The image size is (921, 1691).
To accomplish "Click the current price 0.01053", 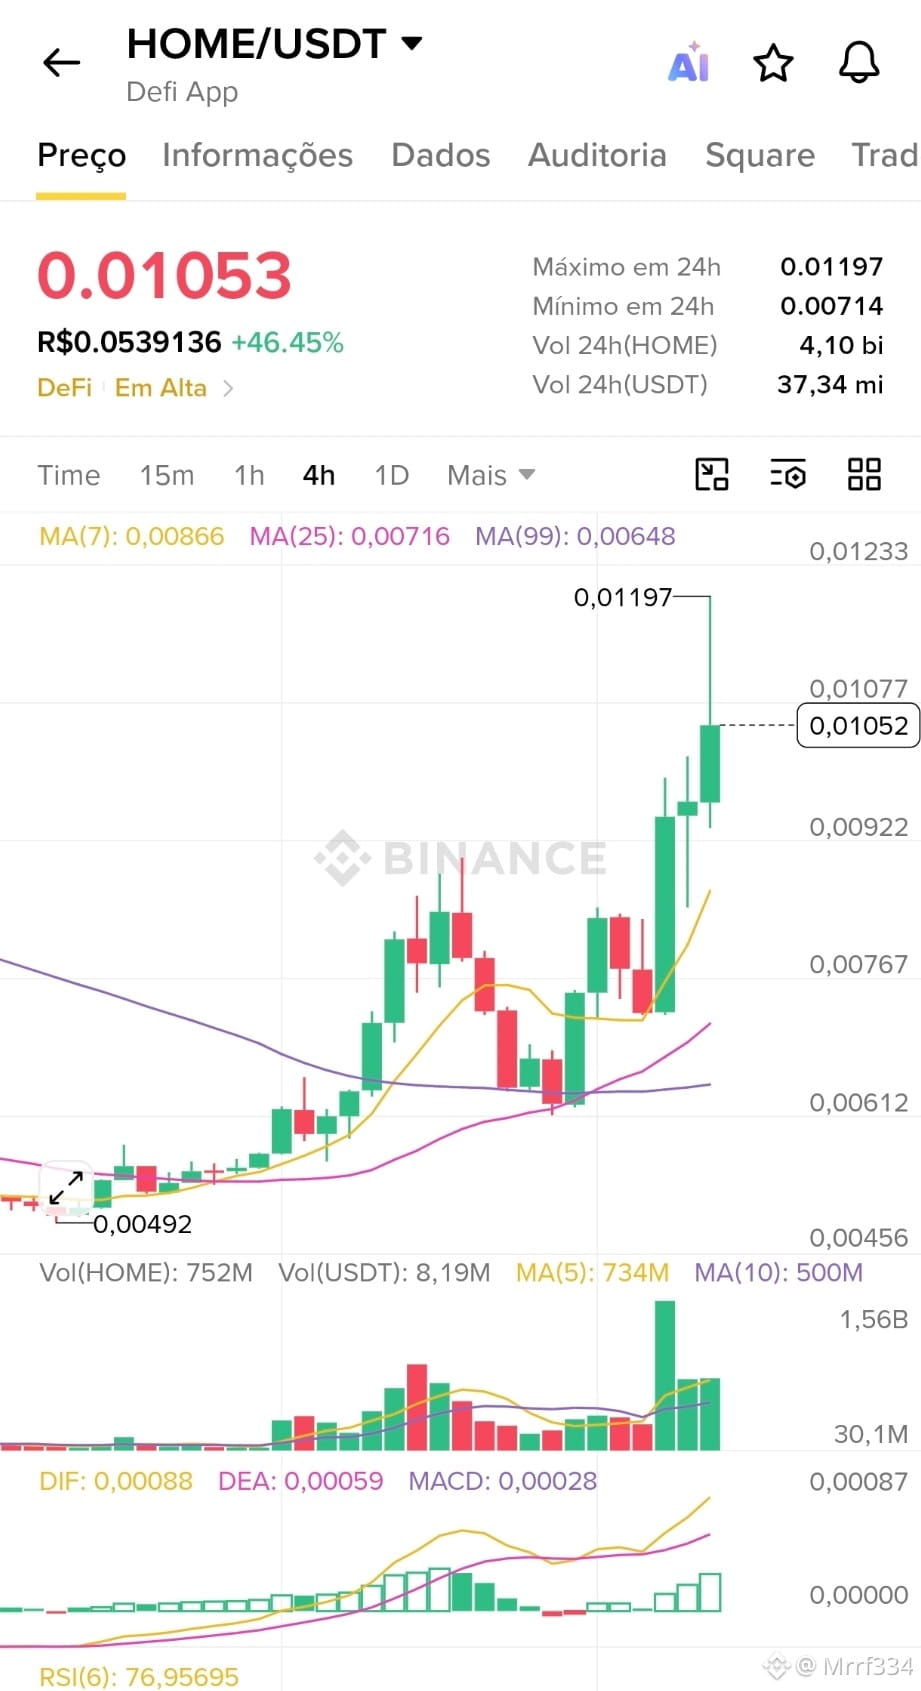I will (164, 275).
